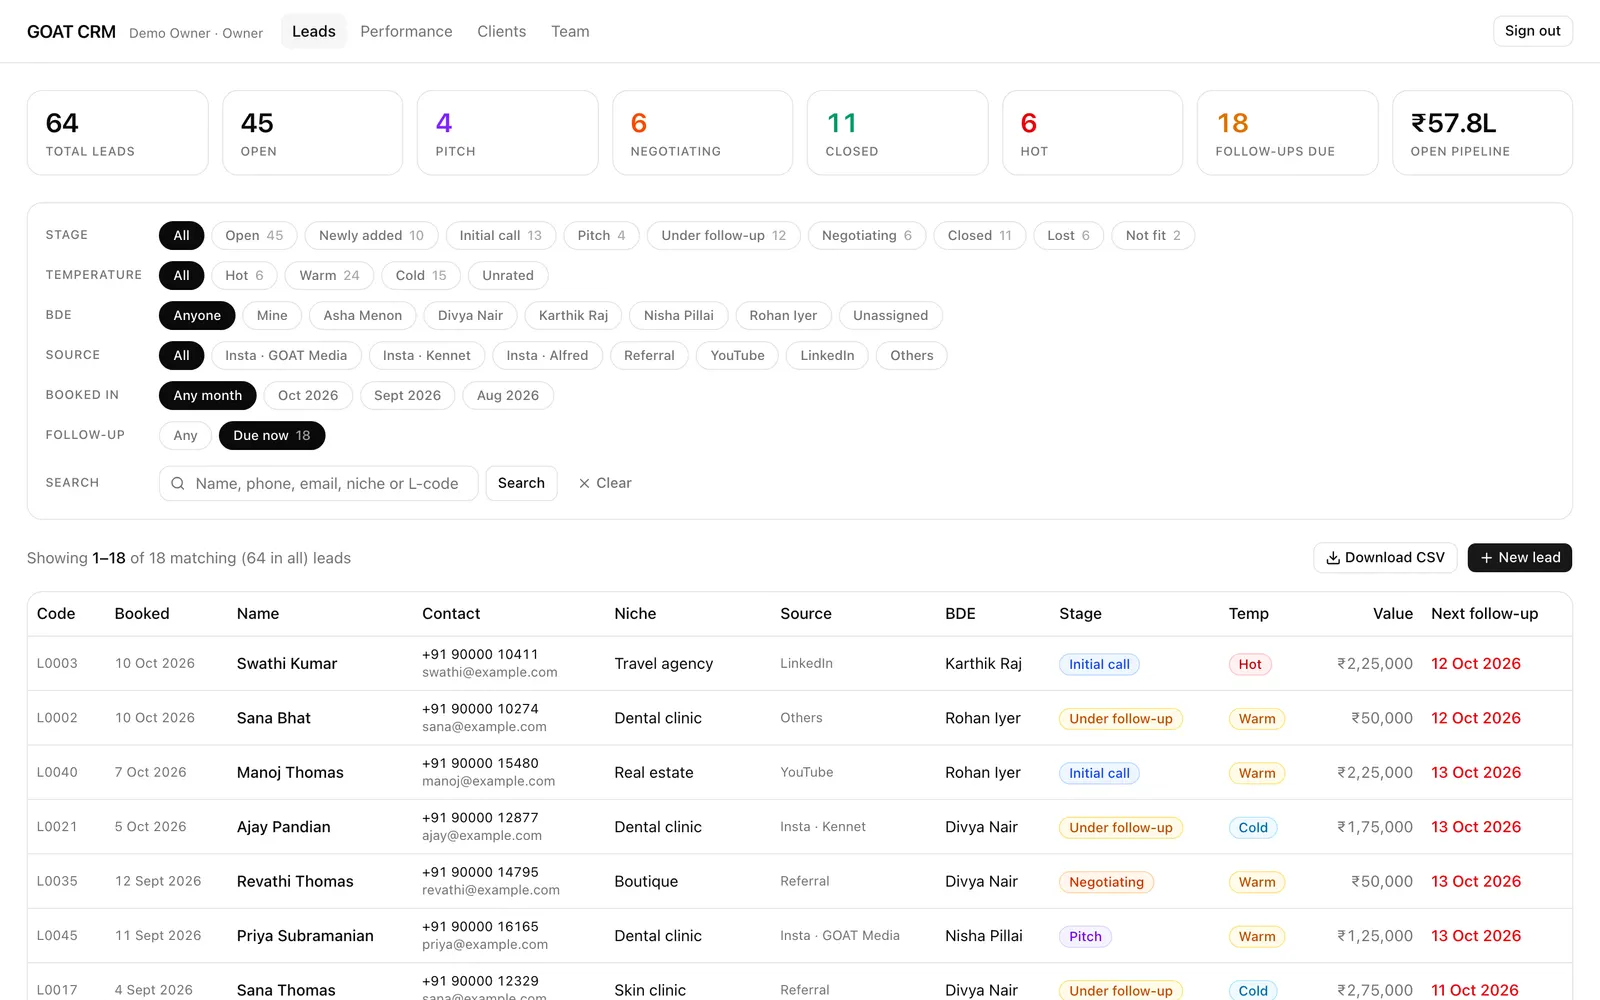
Task: Show only Mine in BDE filter
Action: (x=272, y=315)
